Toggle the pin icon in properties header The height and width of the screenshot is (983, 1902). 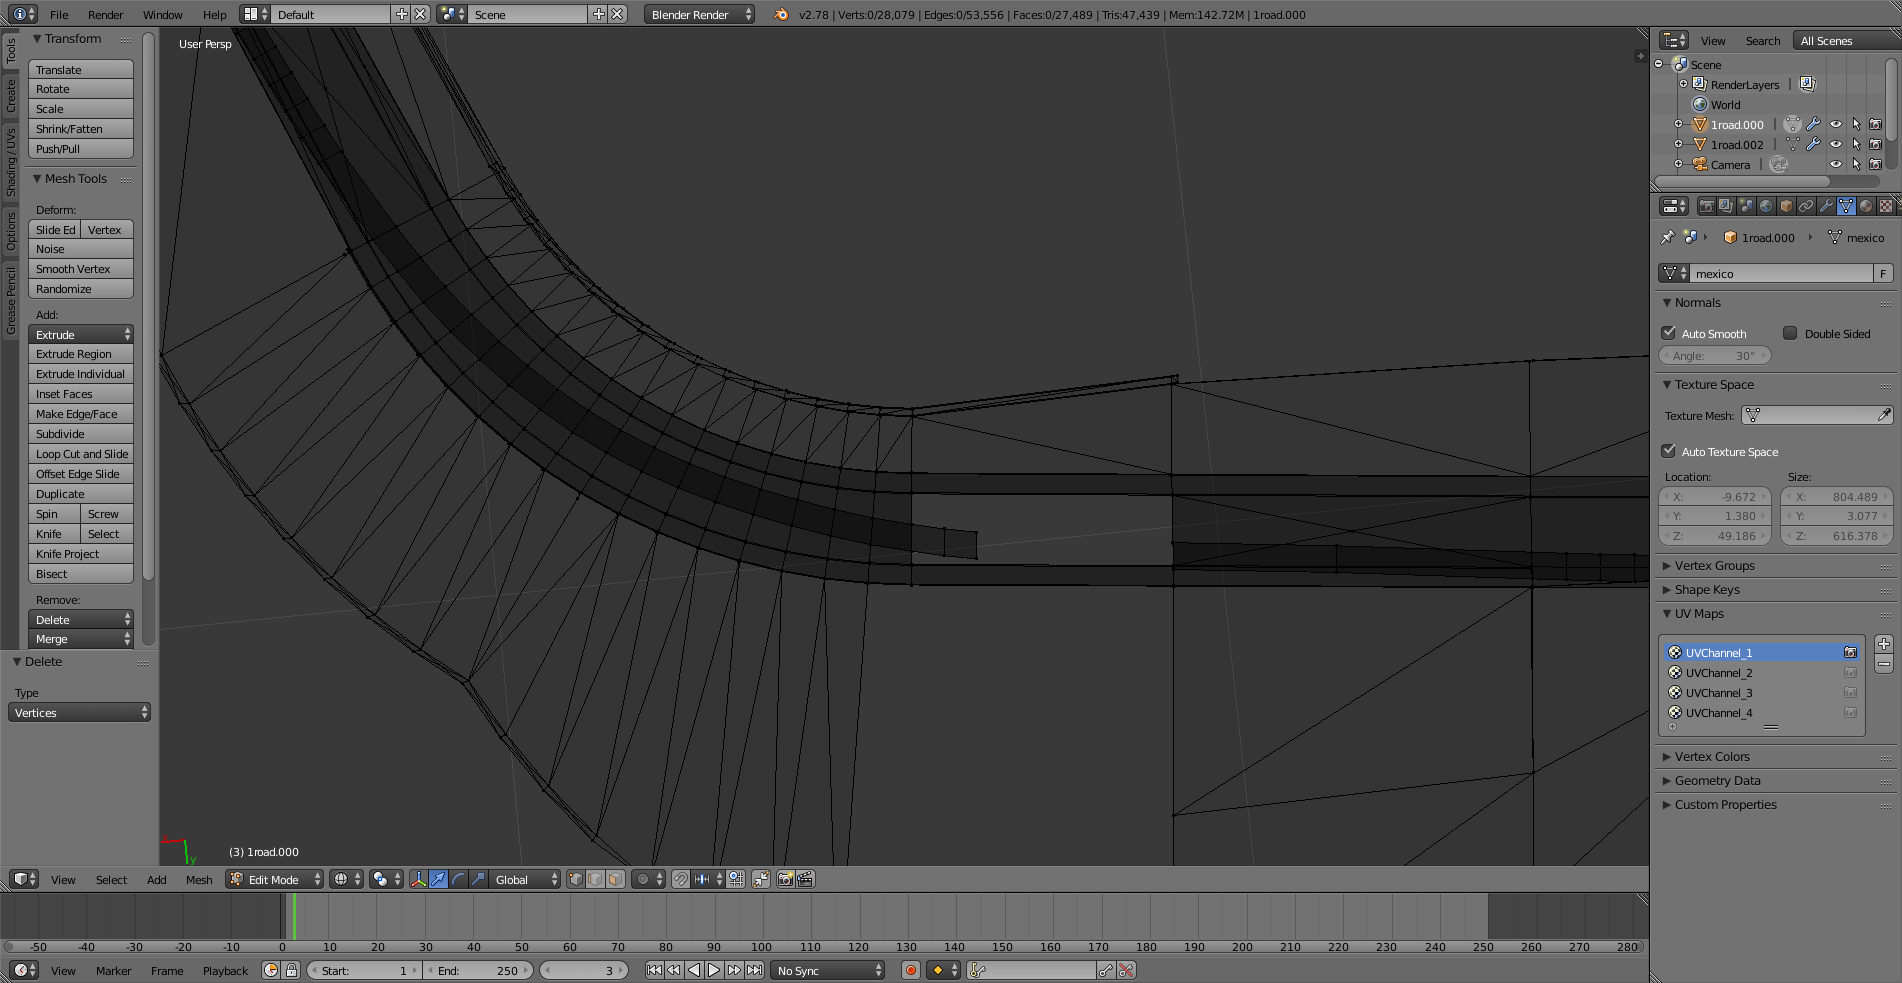click(1667, 238)
